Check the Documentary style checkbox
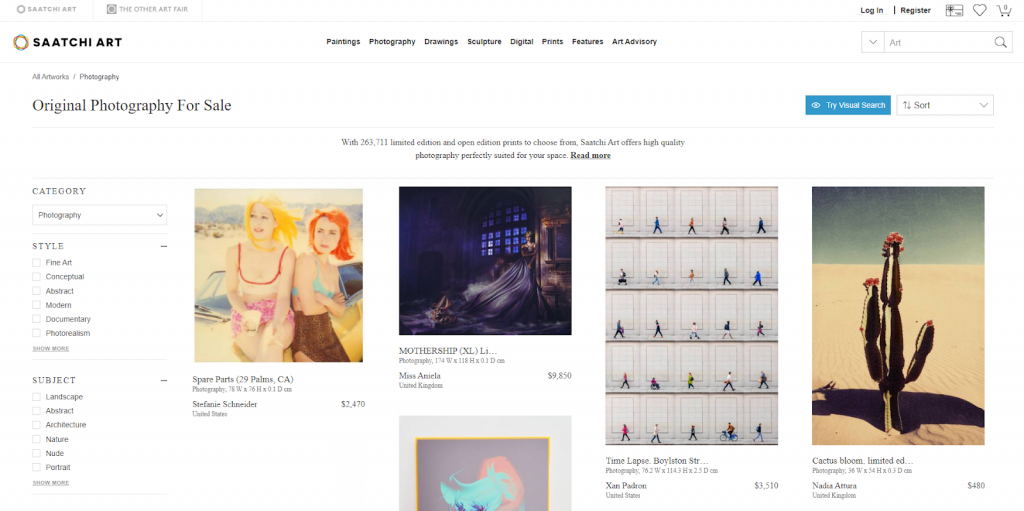Screen dimensions: 1024x511 click(x=37, y=320)
